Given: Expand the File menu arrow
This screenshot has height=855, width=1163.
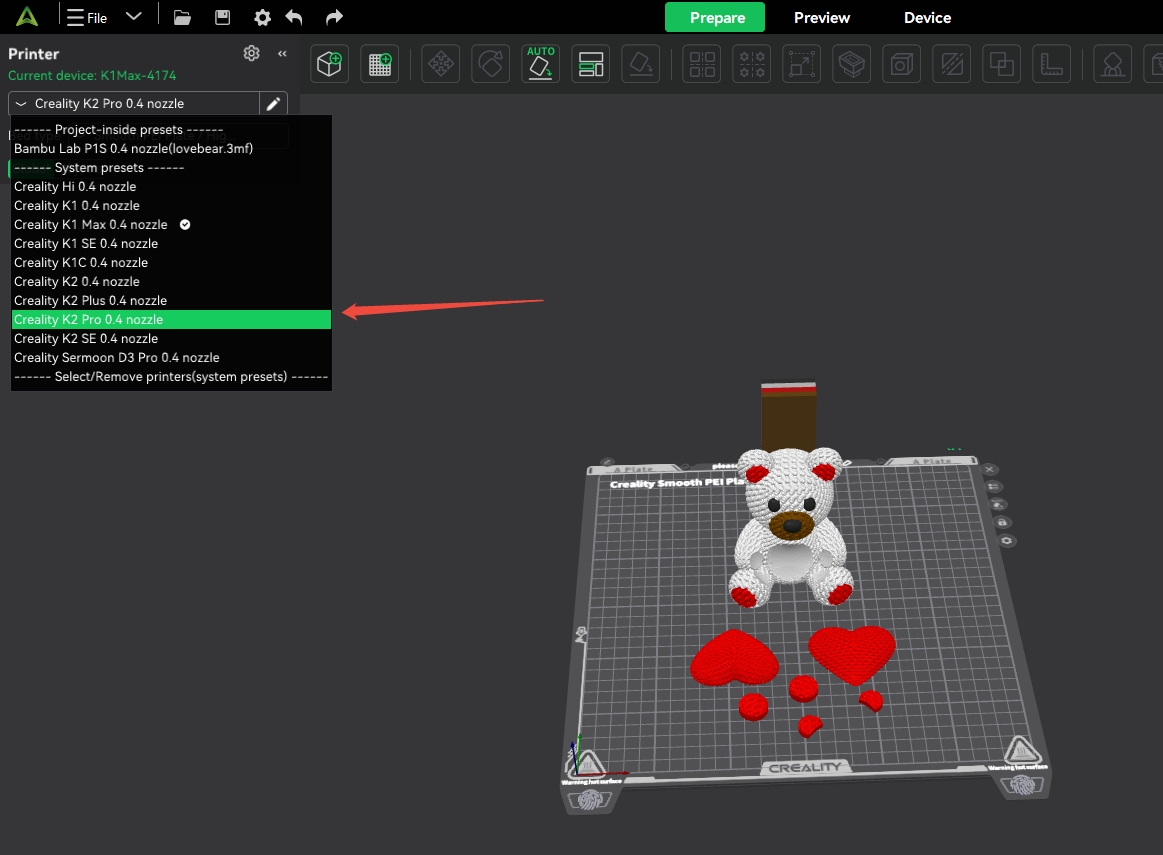Looking at the screenshot, I should [133, 17].
